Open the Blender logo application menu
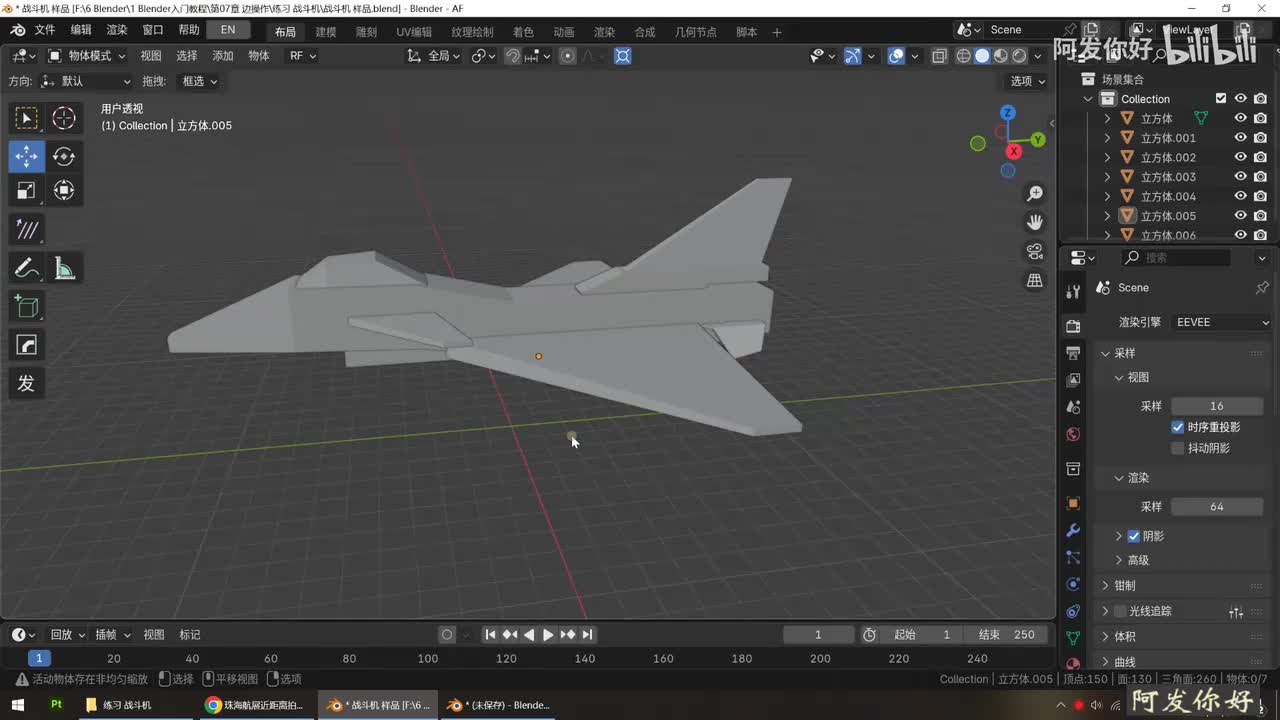Viewport: 1280px width, 720px height. tap(18, 30)
